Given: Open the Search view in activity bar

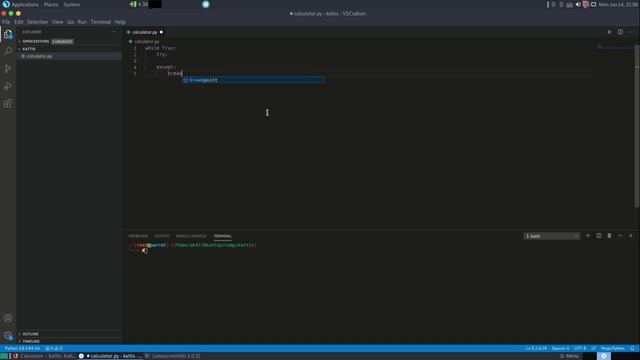Looking at the screenshot, I should (x=8, y=51).
